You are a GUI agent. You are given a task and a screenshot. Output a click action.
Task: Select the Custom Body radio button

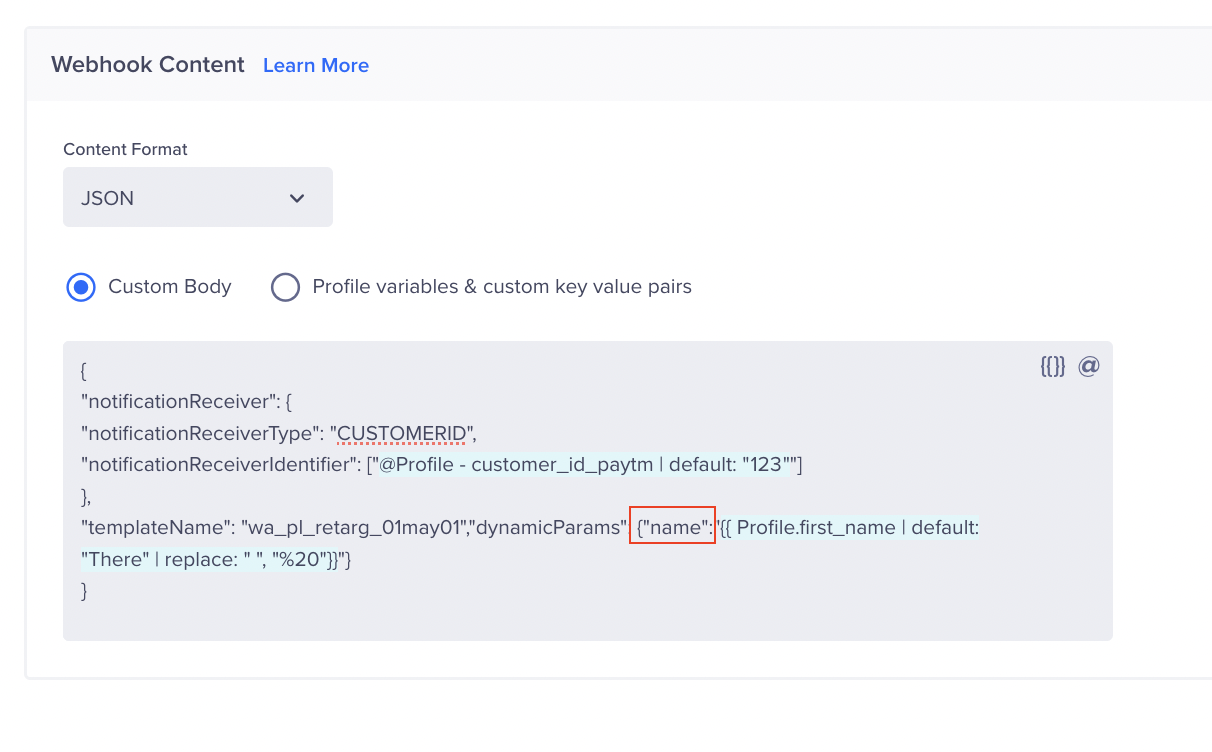(81, 287)
